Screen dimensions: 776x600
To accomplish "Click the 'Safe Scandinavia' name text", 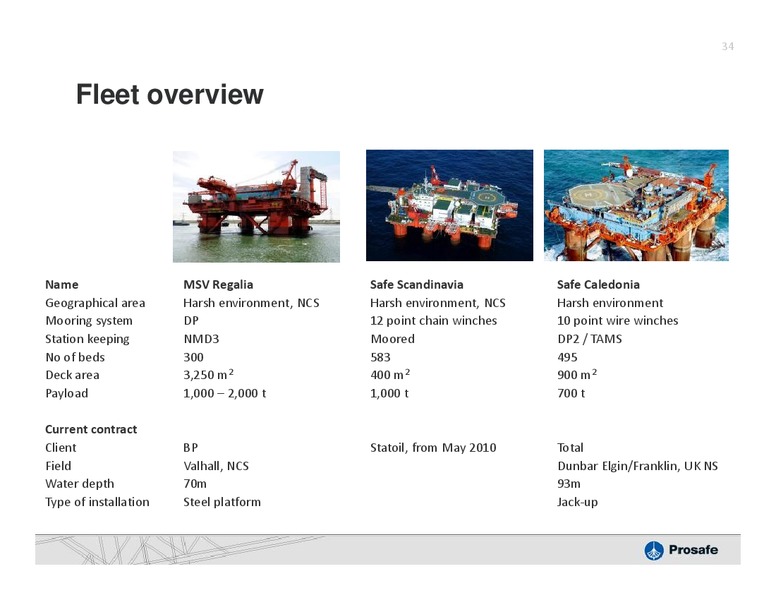I will pos(417,285).
